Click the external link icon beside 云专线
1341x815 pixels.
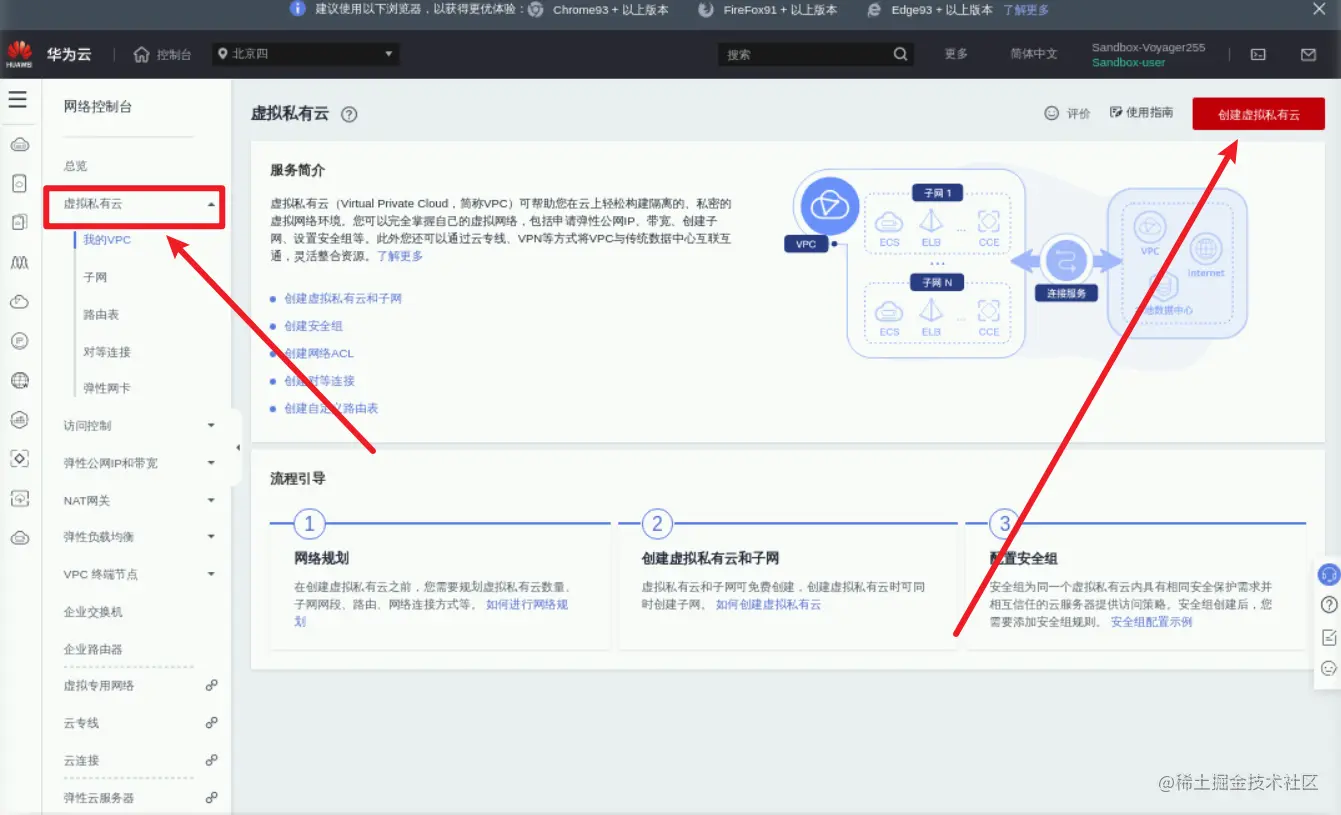click(211, 722)
